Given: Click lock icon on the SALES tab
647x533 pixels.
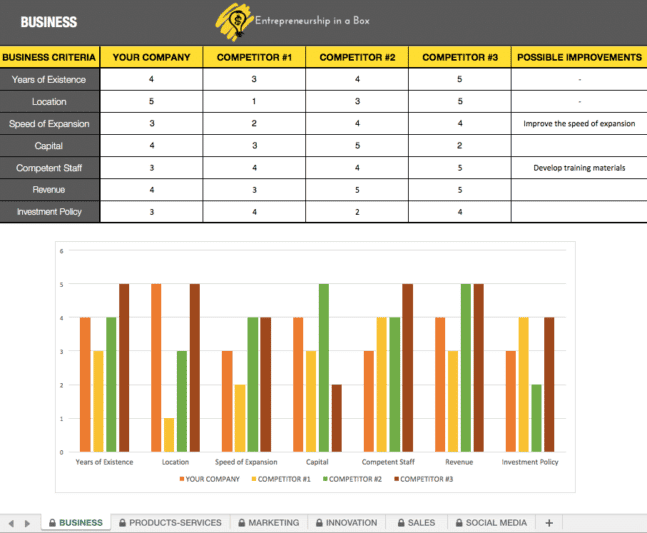Looking at the screenshot, I should 399,523.
